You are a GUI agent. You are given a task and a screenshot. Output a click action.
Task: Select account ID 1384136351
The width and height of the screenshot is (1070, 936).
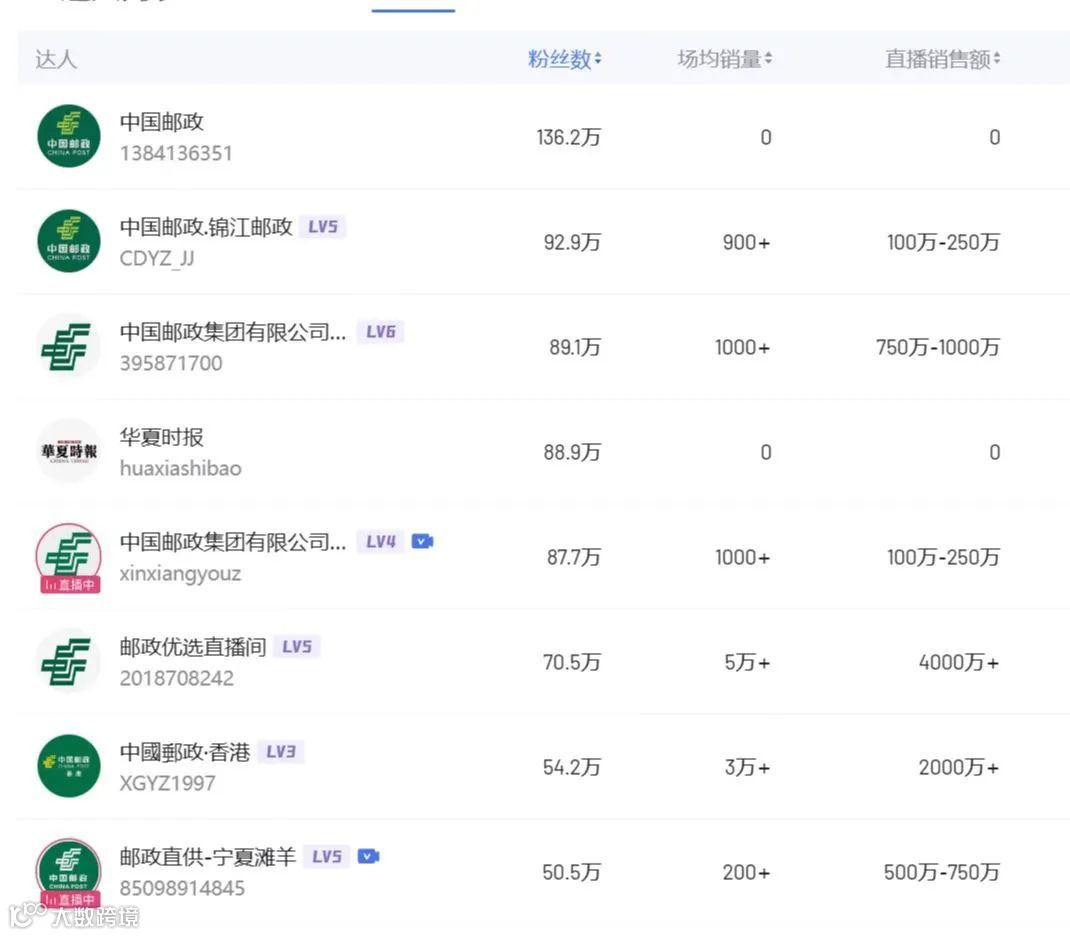click(x=176, y=153)
